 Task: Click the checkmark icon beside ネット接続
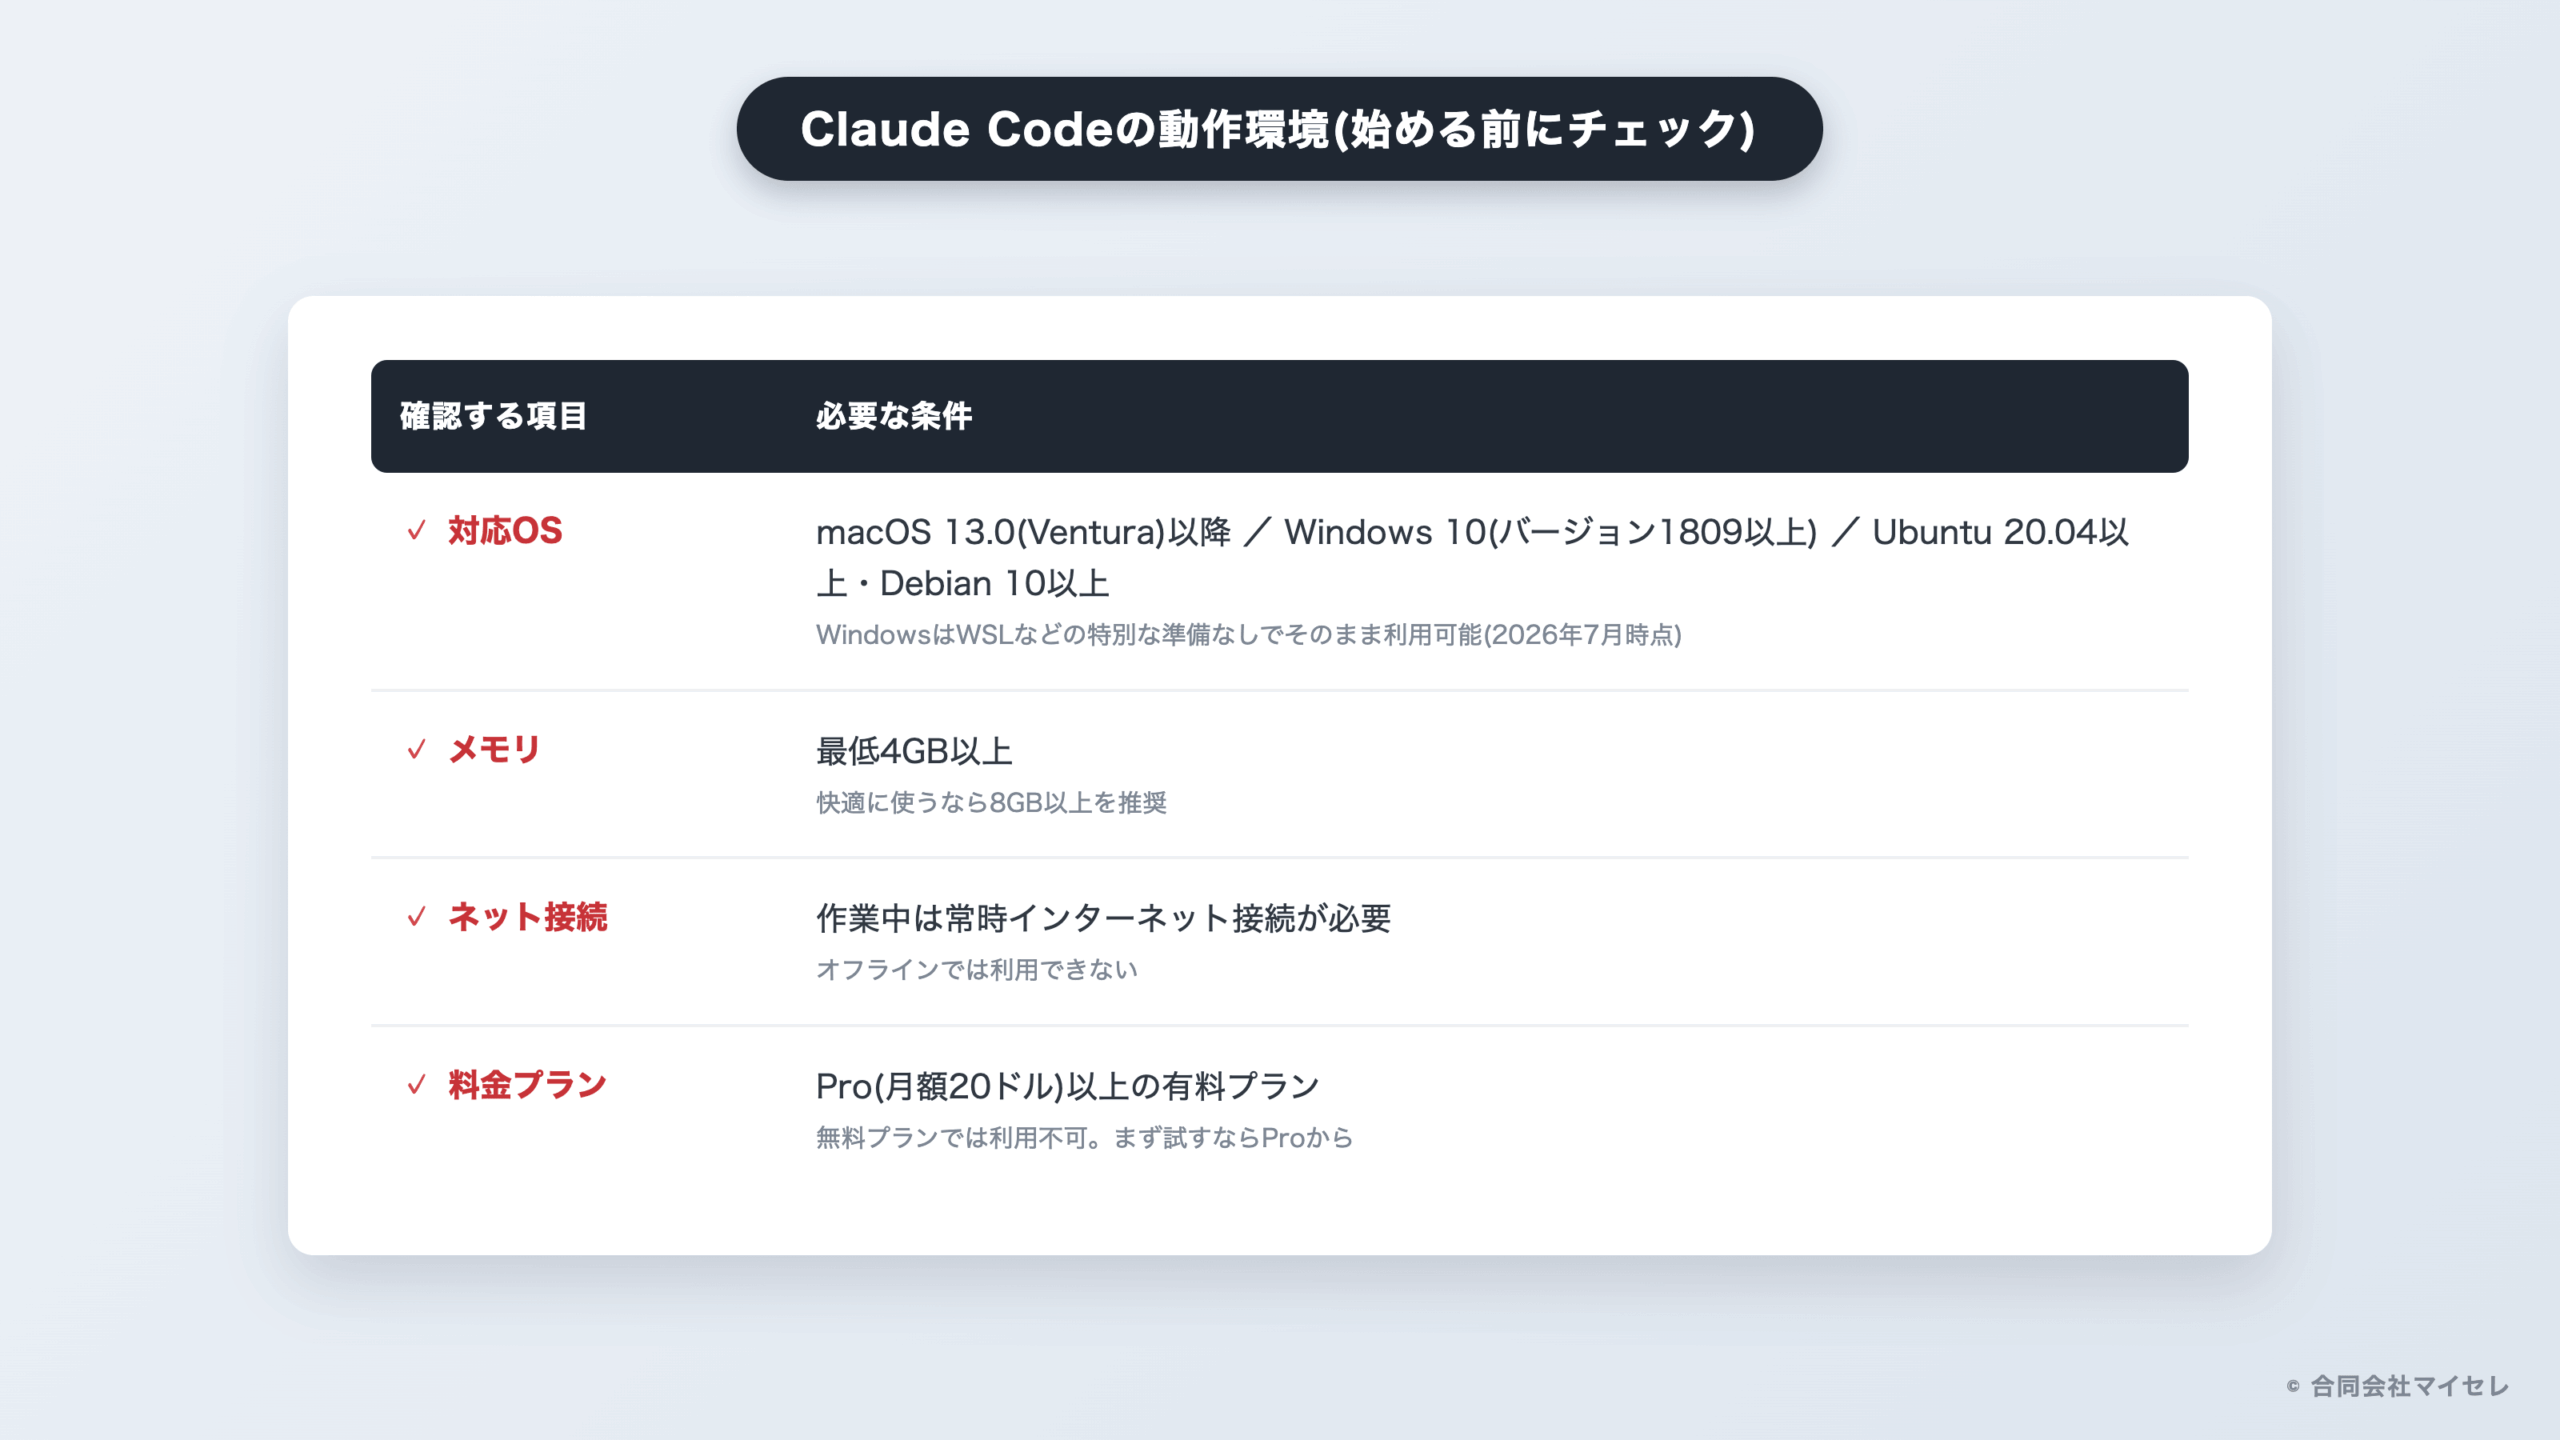(416, 917)
